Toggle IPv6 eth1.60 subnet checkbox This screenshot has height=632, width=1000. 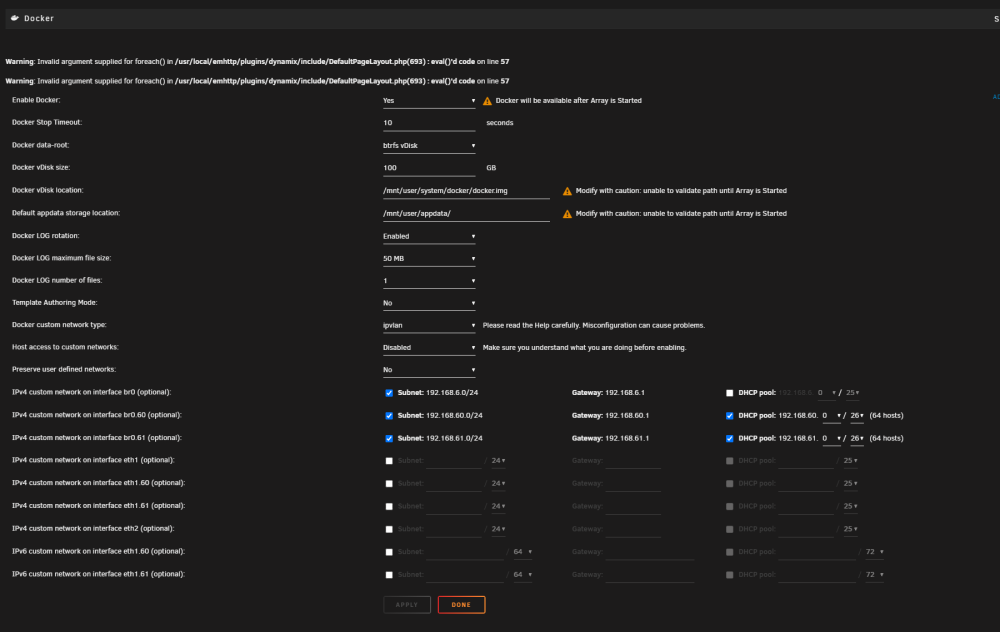pos(389,552)
